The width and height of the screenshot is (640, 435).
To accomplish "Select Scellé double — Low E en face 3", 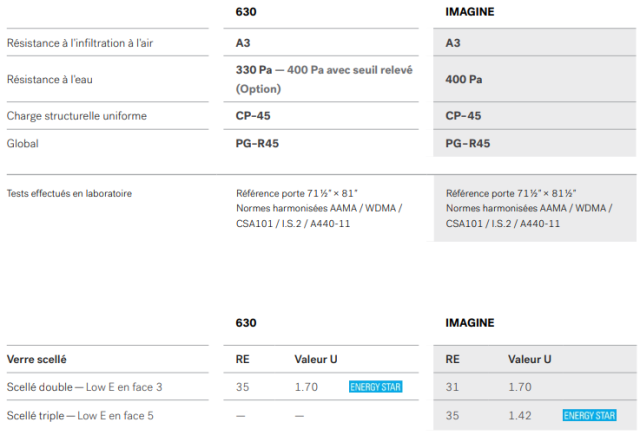I will click(84, 387).
